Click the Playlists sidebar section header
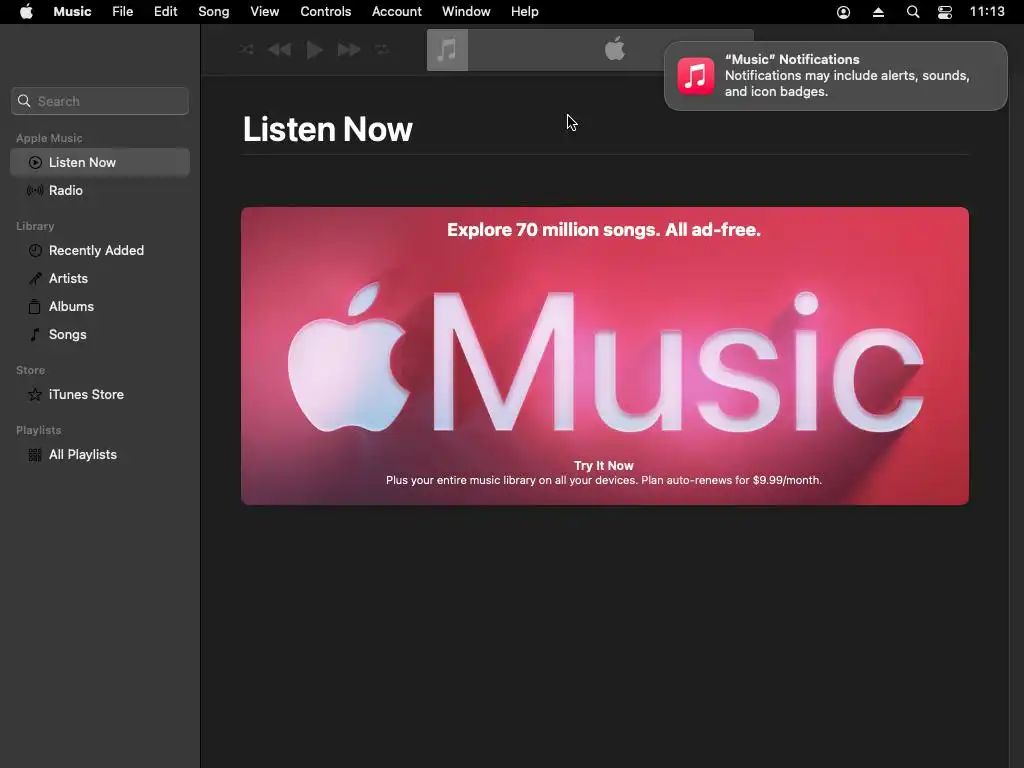Screen dimensions: 1024x768 39,430
